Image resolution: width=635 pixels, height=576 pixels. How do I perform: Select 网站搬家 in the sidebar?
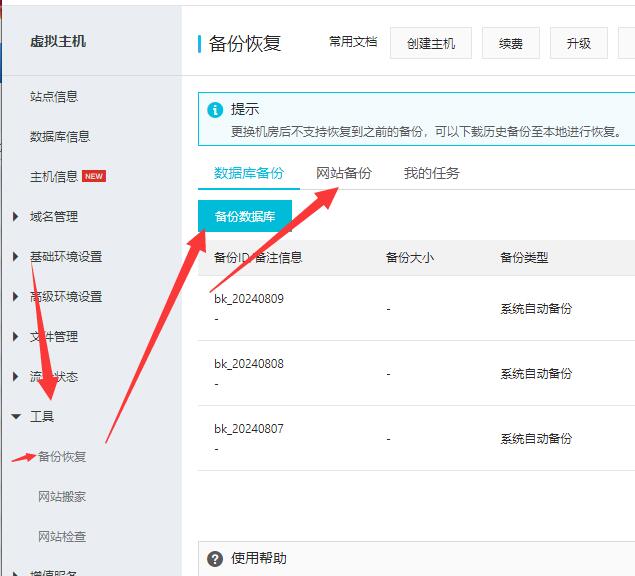(x=62, y=497)
